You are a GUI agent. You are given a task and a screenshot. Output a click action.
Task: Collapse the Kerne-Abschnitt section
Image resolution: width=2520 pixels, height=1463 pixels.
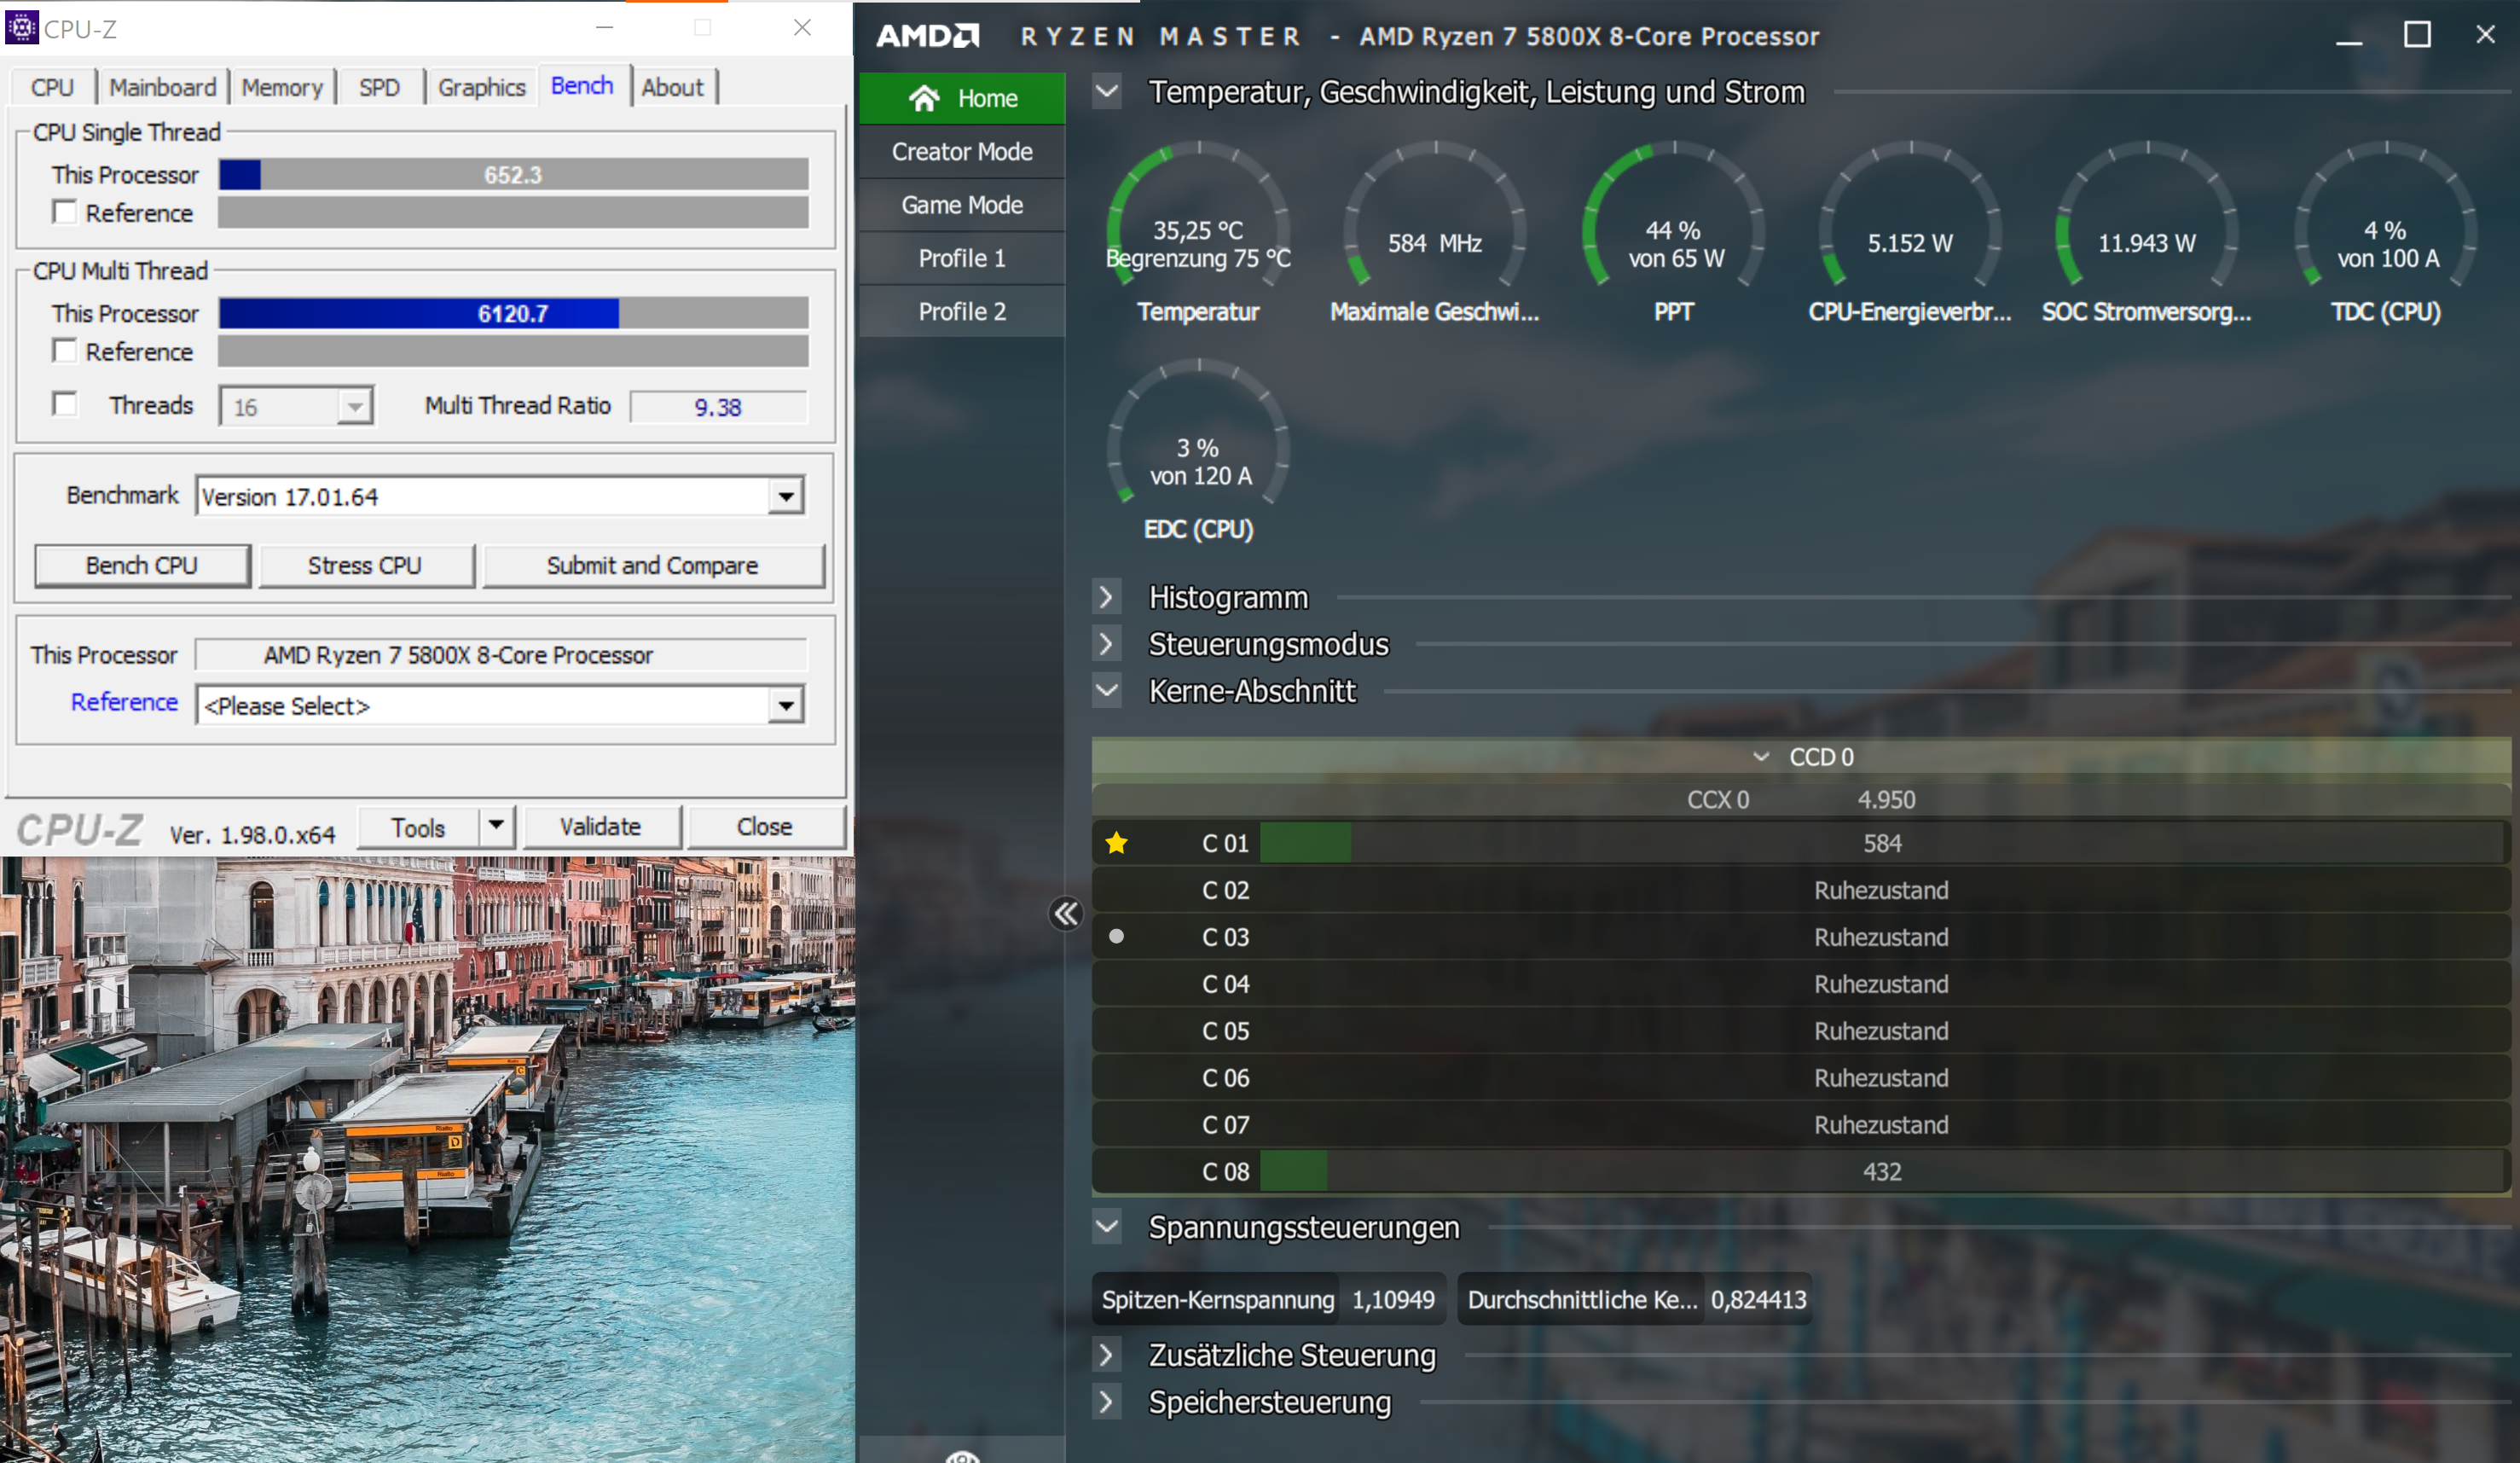pyautogui.click(x=1106, y=691)
